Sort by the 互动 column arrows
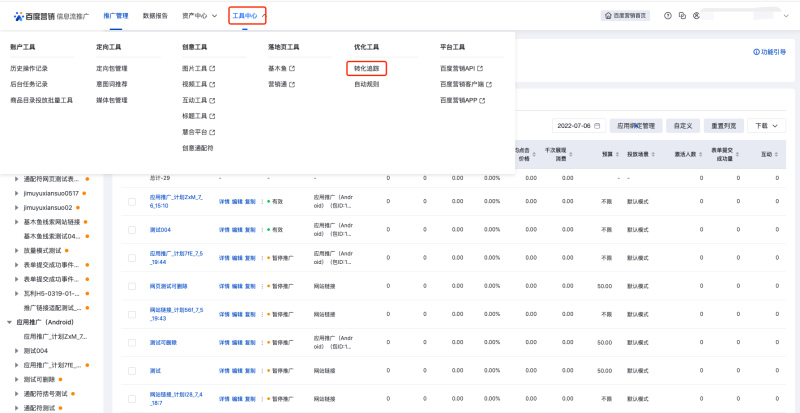Image resolution: width=800 pixels, height=413 pixels. 777,154
